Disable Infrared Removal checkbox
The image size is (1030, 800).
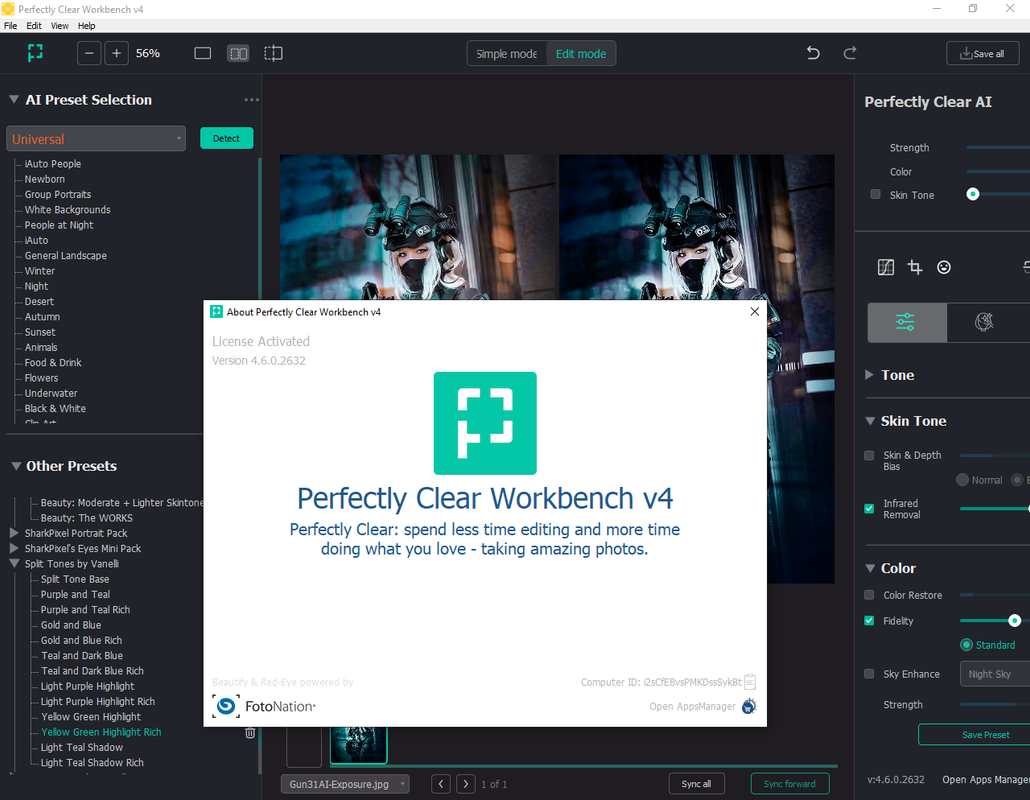869,508
